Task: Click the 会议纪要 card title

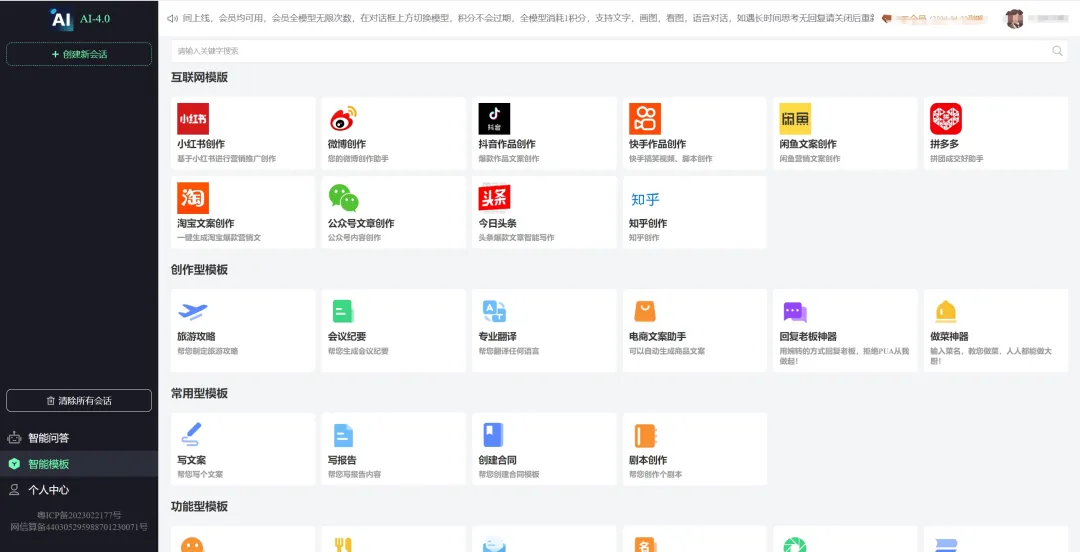Action: pyautogui.click(x=347, y=336)
